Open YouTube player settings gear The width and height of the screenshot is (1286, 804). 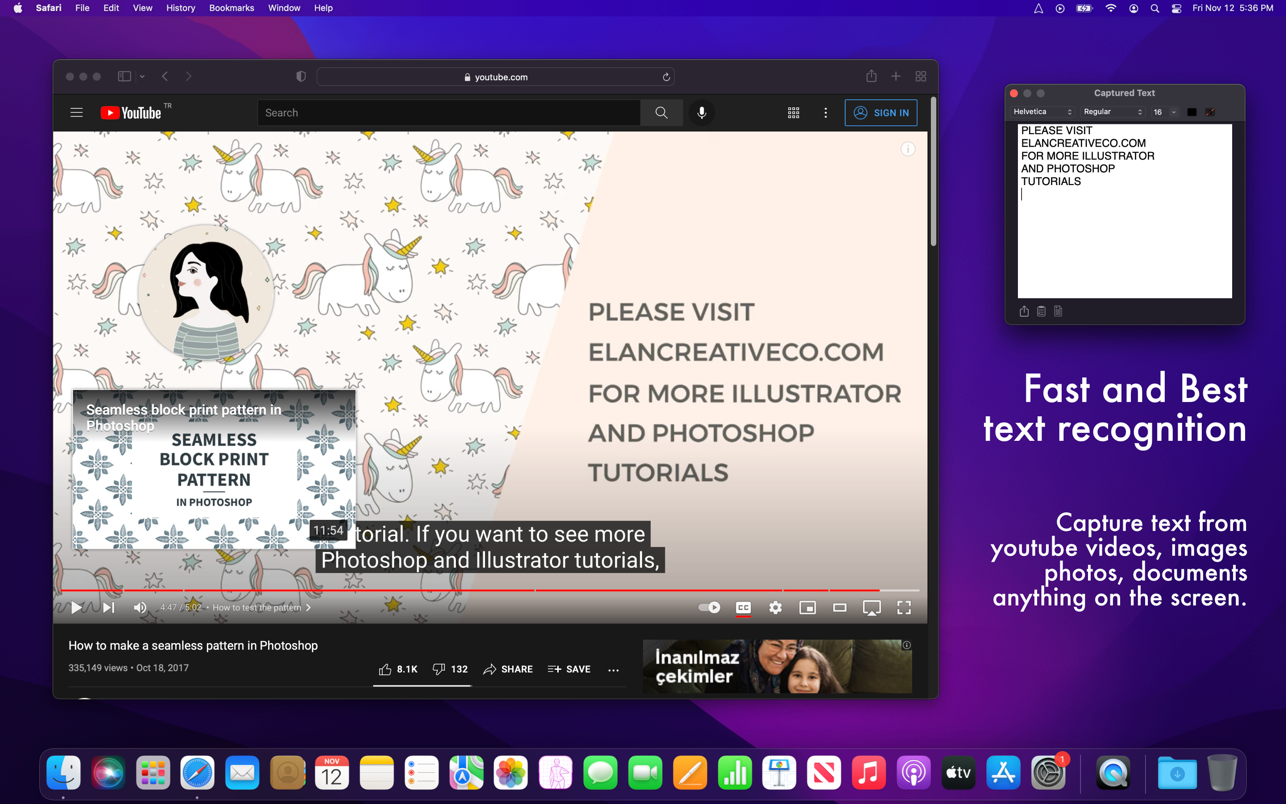coord(775,607)
